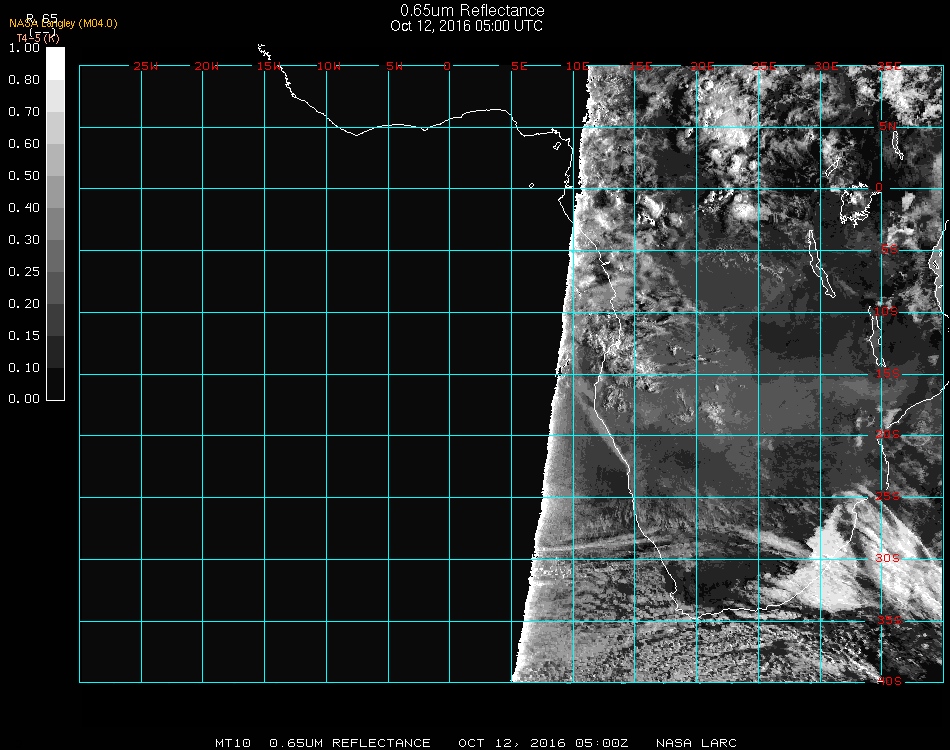Select the 25S latitude label

889,496
